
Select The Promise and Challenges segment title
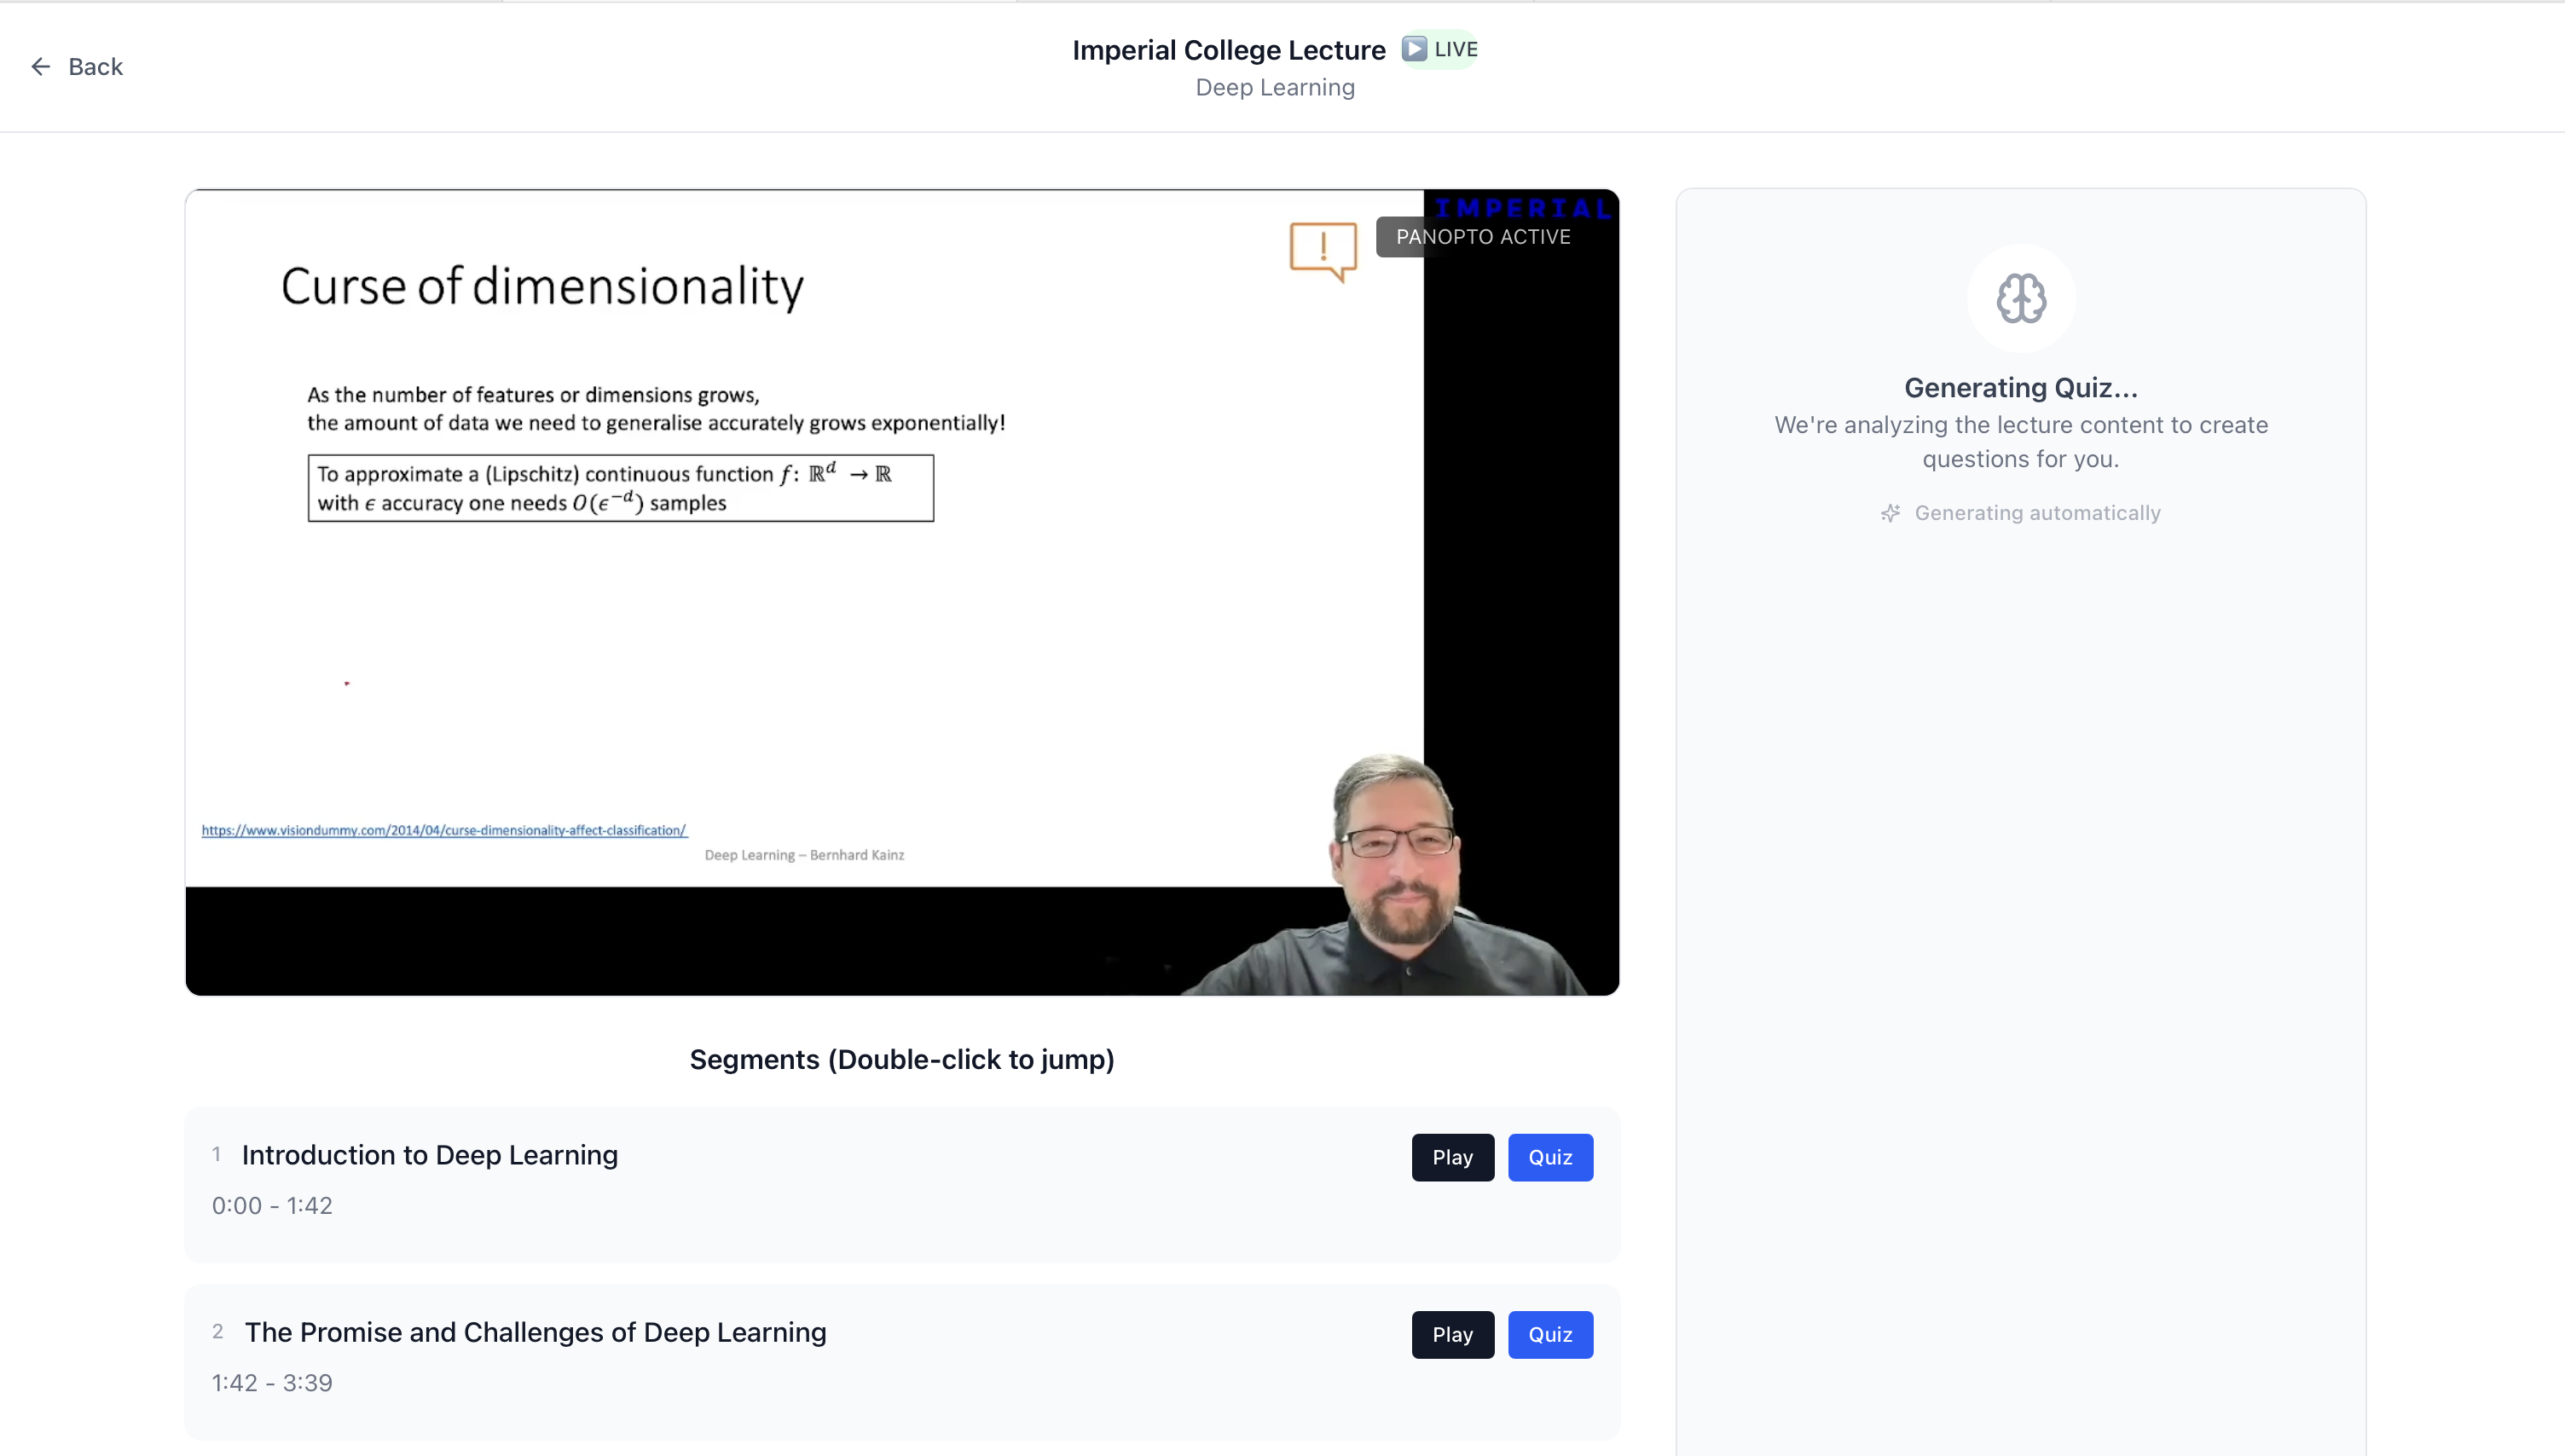535,1332
